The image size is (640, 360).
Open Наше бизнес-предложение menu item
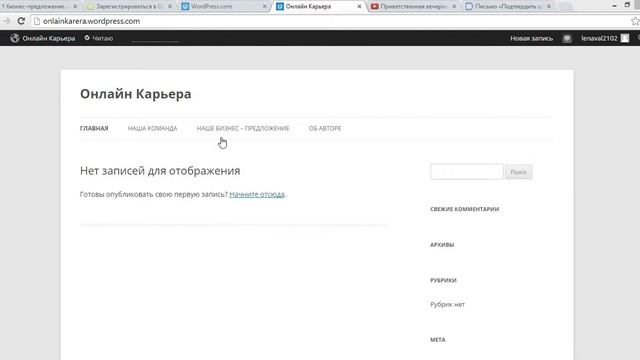pos(243,128)
